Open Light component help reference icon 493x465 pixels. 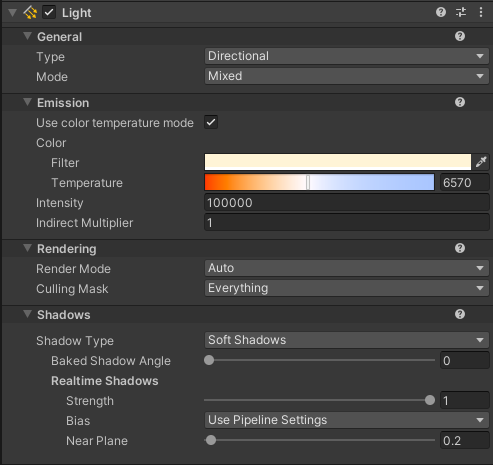tap(441, 12)
